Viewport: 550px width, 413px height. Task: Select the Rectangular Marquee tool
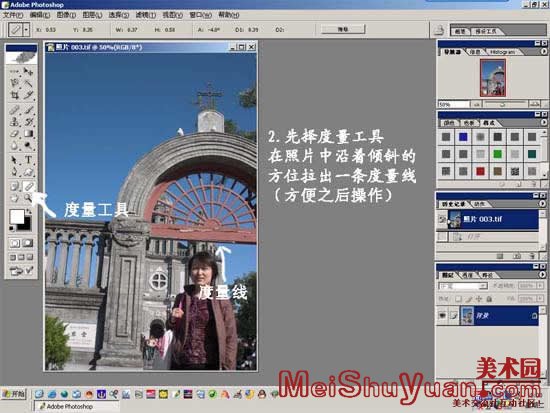(x=14, y=72)
